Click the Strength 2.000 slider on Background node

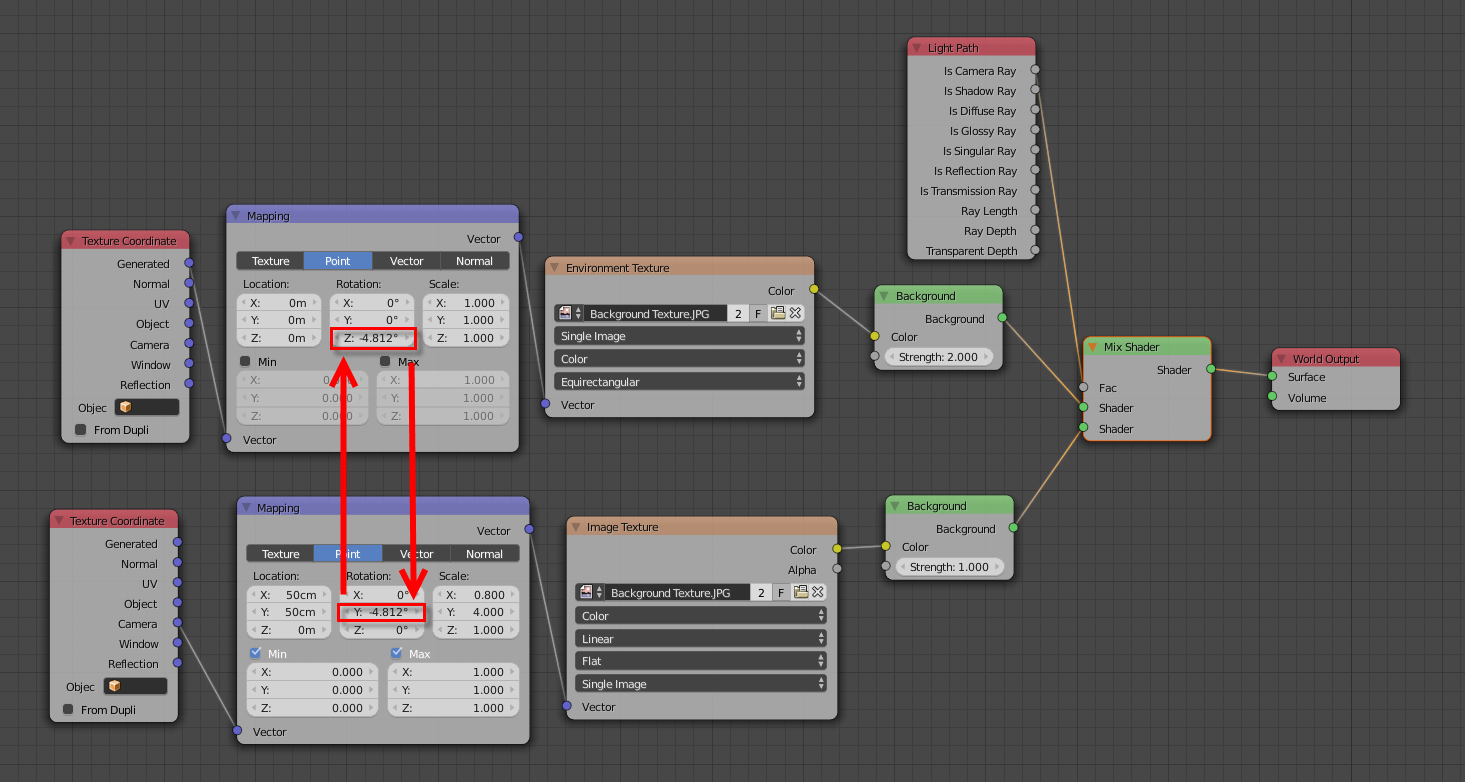click(x=939, y=357)
